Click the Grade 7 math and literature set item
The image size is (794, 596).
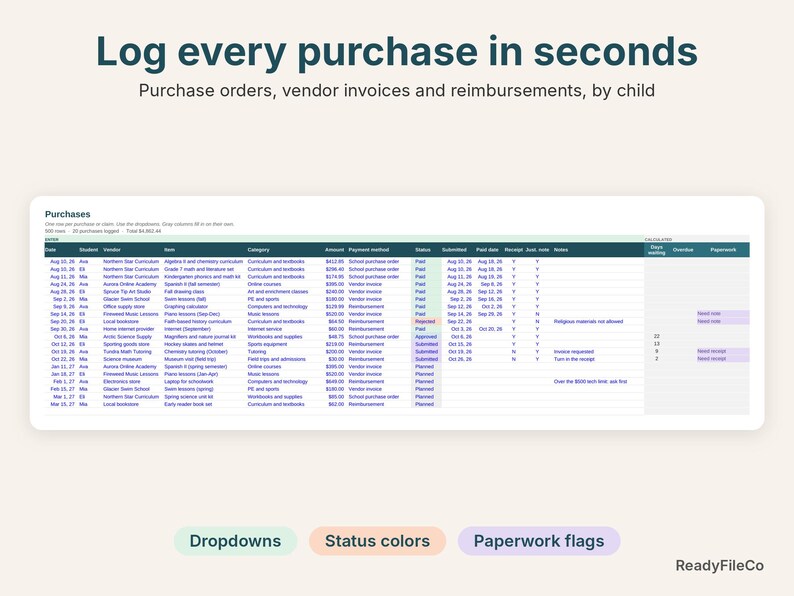coord(199,269)
